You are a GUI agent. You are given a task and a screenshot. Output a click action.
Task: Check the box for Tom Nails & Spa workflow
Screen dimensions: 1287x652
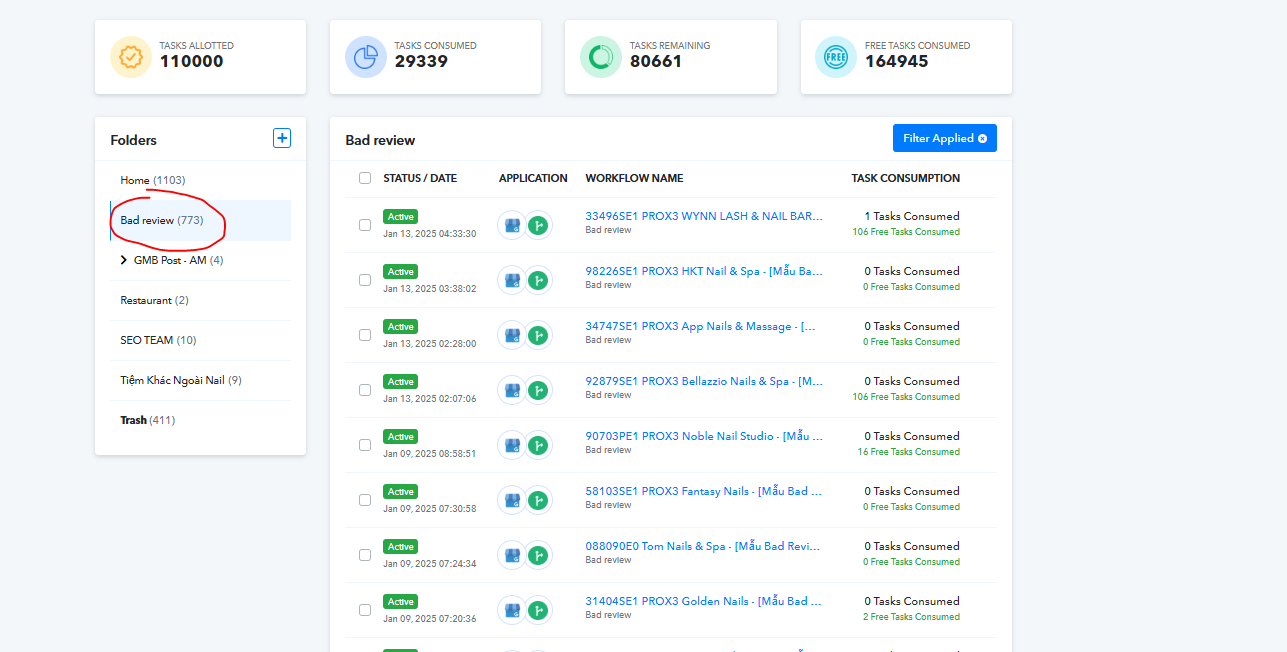(x=365, y=555)
